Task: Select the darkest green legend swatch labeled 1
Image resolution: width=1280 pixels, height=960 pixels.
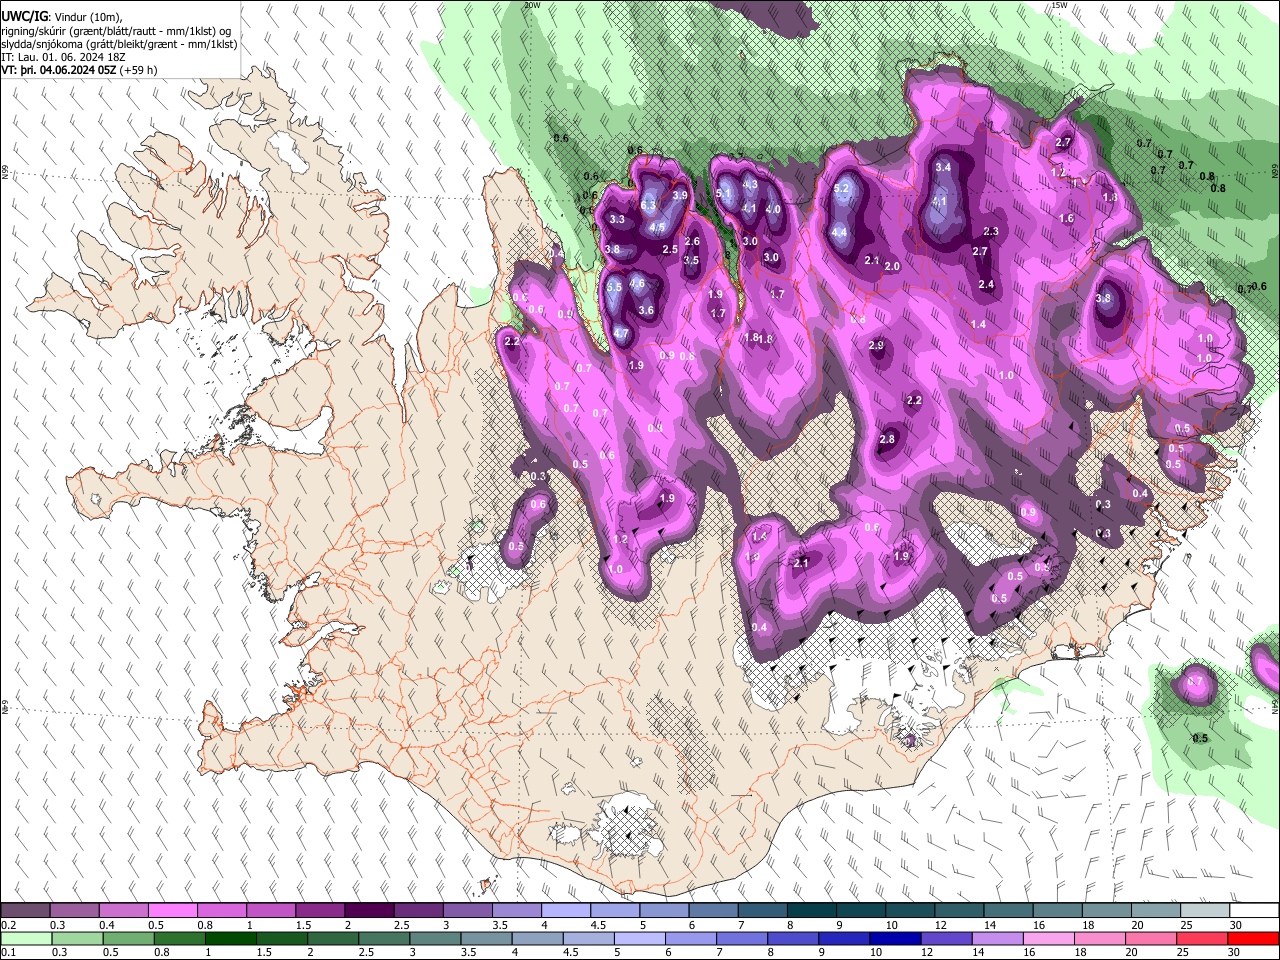Action: coord(231,938)
